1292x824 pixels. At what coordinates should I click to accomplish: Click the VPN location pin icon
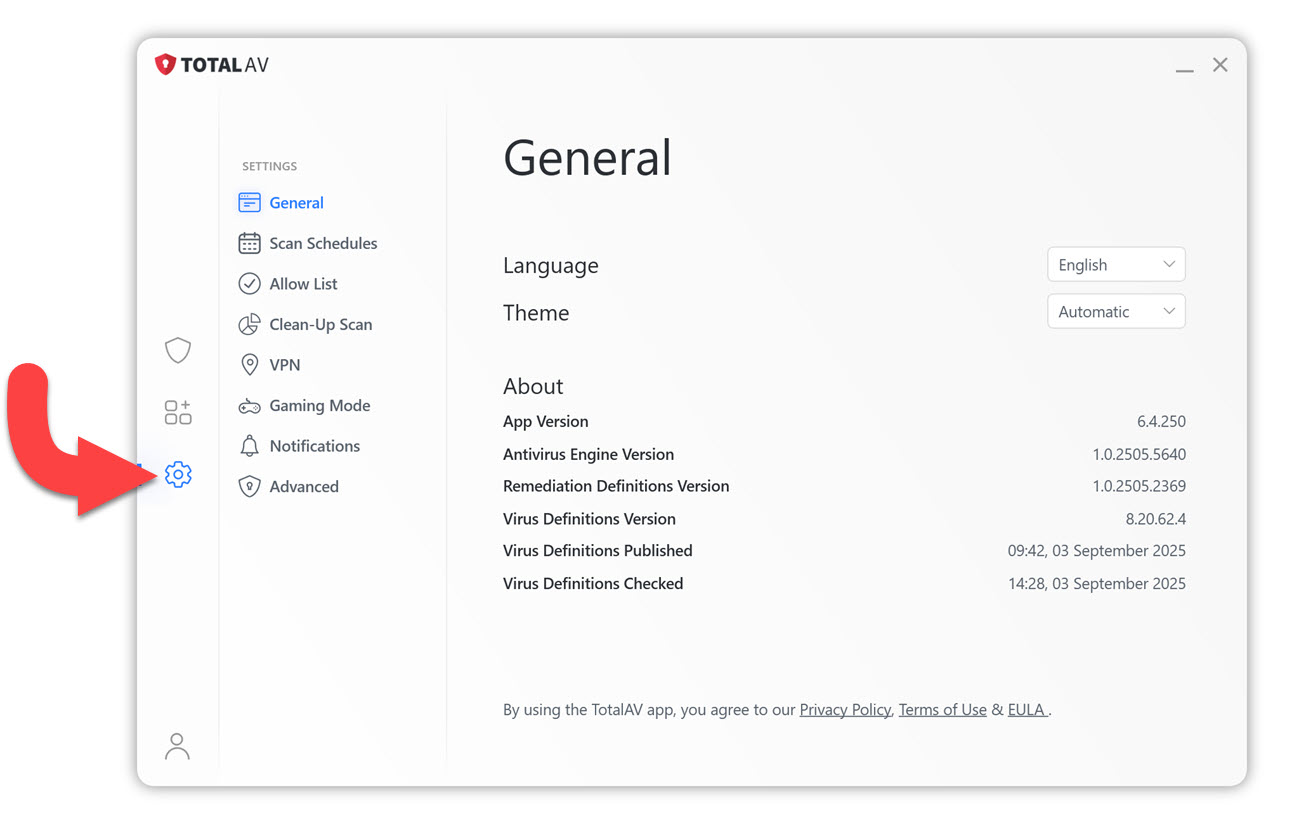point(249,365)
